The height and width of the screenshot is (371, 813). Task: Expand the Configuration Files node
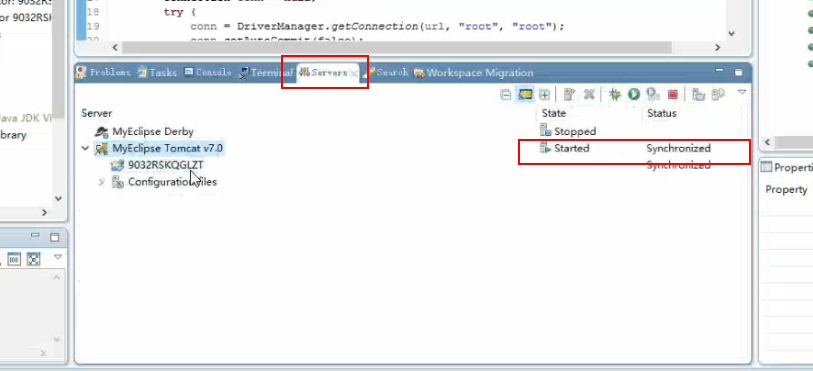point(101,182)
